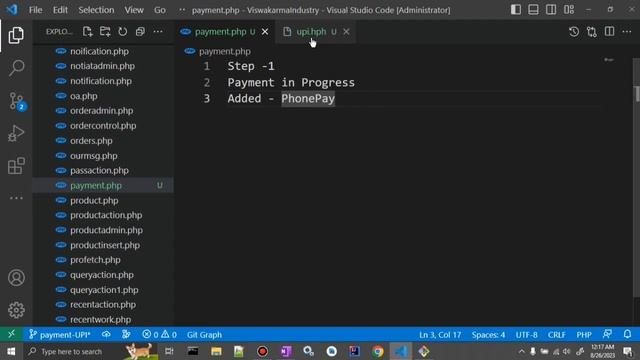This screenshot has width=640, height=360.
Task: Split the editor to the right
Action: click(x=609, y=31)
